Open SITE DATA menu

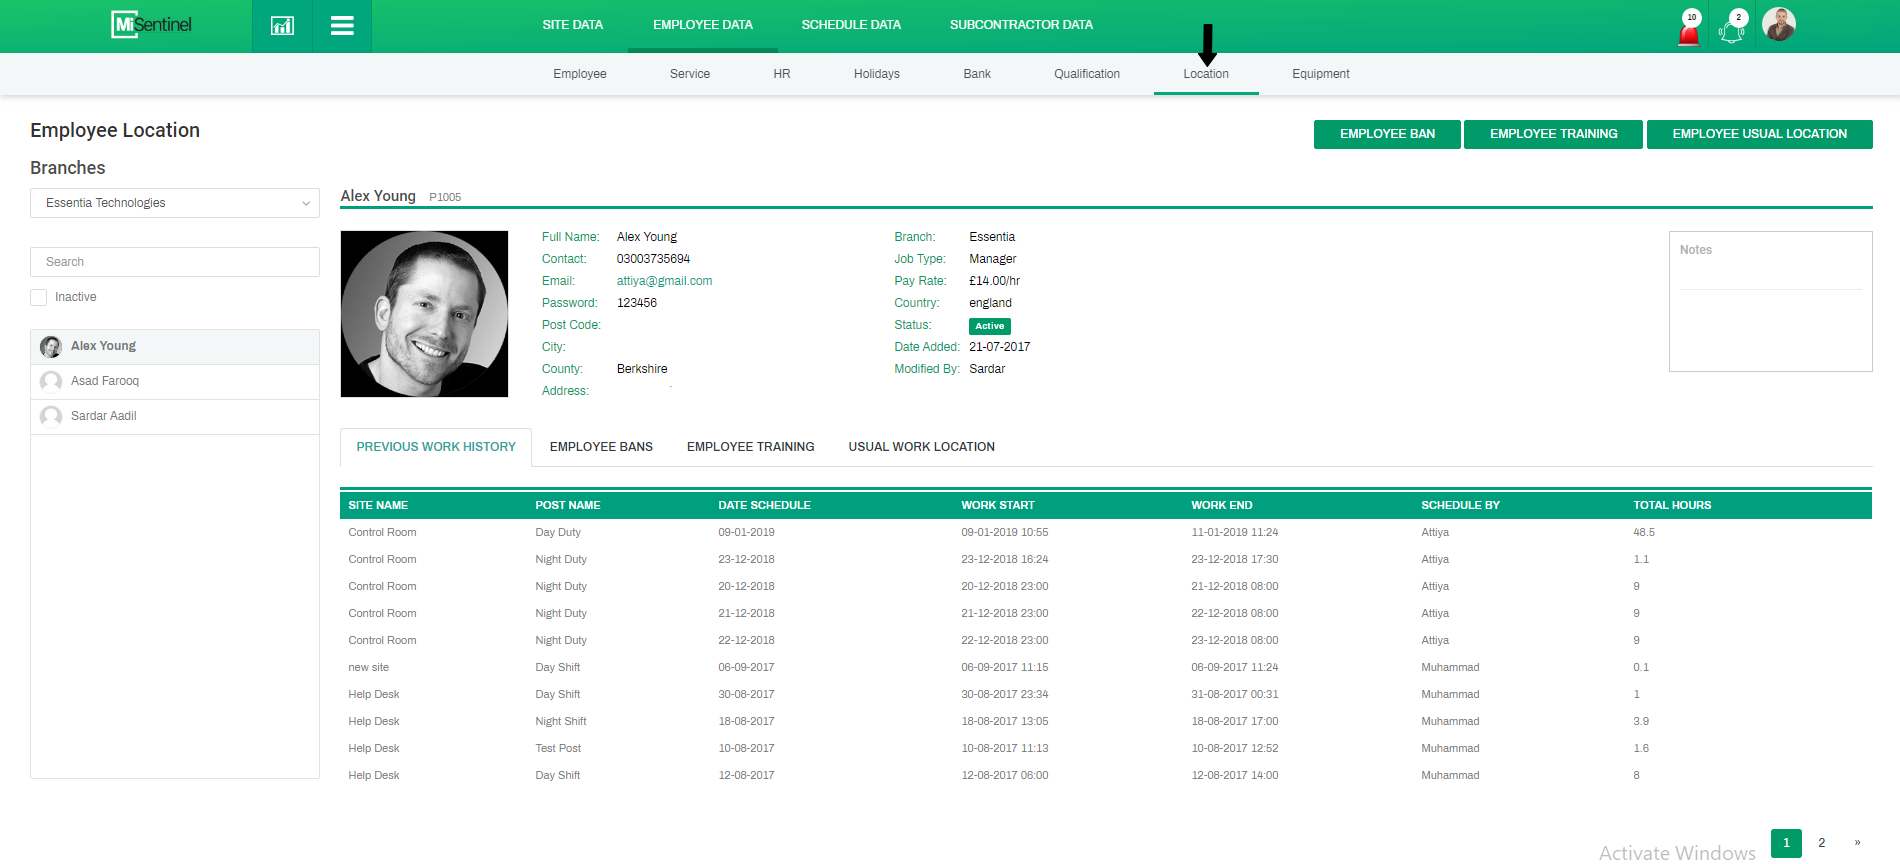tap(573, 25)
